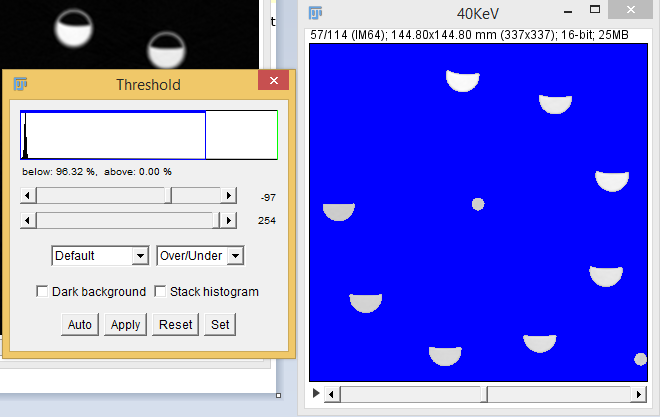Click the stack slice scrollbar thumb
The width and height of the screenshot is (660, 417).
tap(486, 394)
